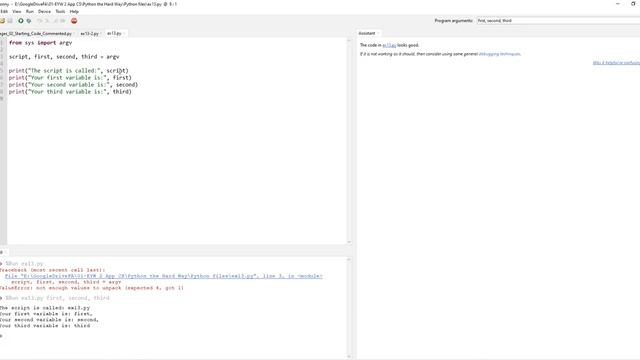Open the Device menu
Viewport: 640px width, 360px height.
[x=44, y=11]
